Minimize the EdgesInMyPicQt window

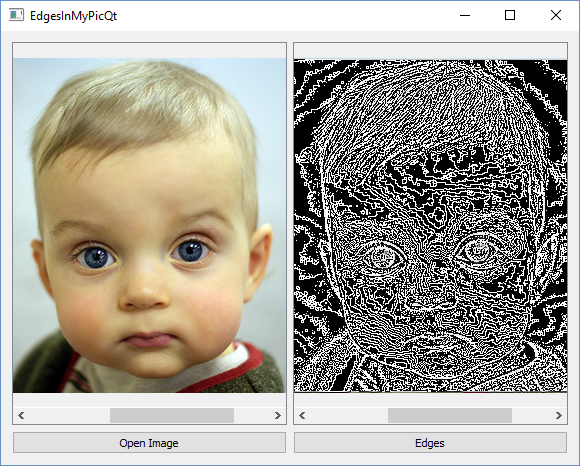tap(465, 16)
